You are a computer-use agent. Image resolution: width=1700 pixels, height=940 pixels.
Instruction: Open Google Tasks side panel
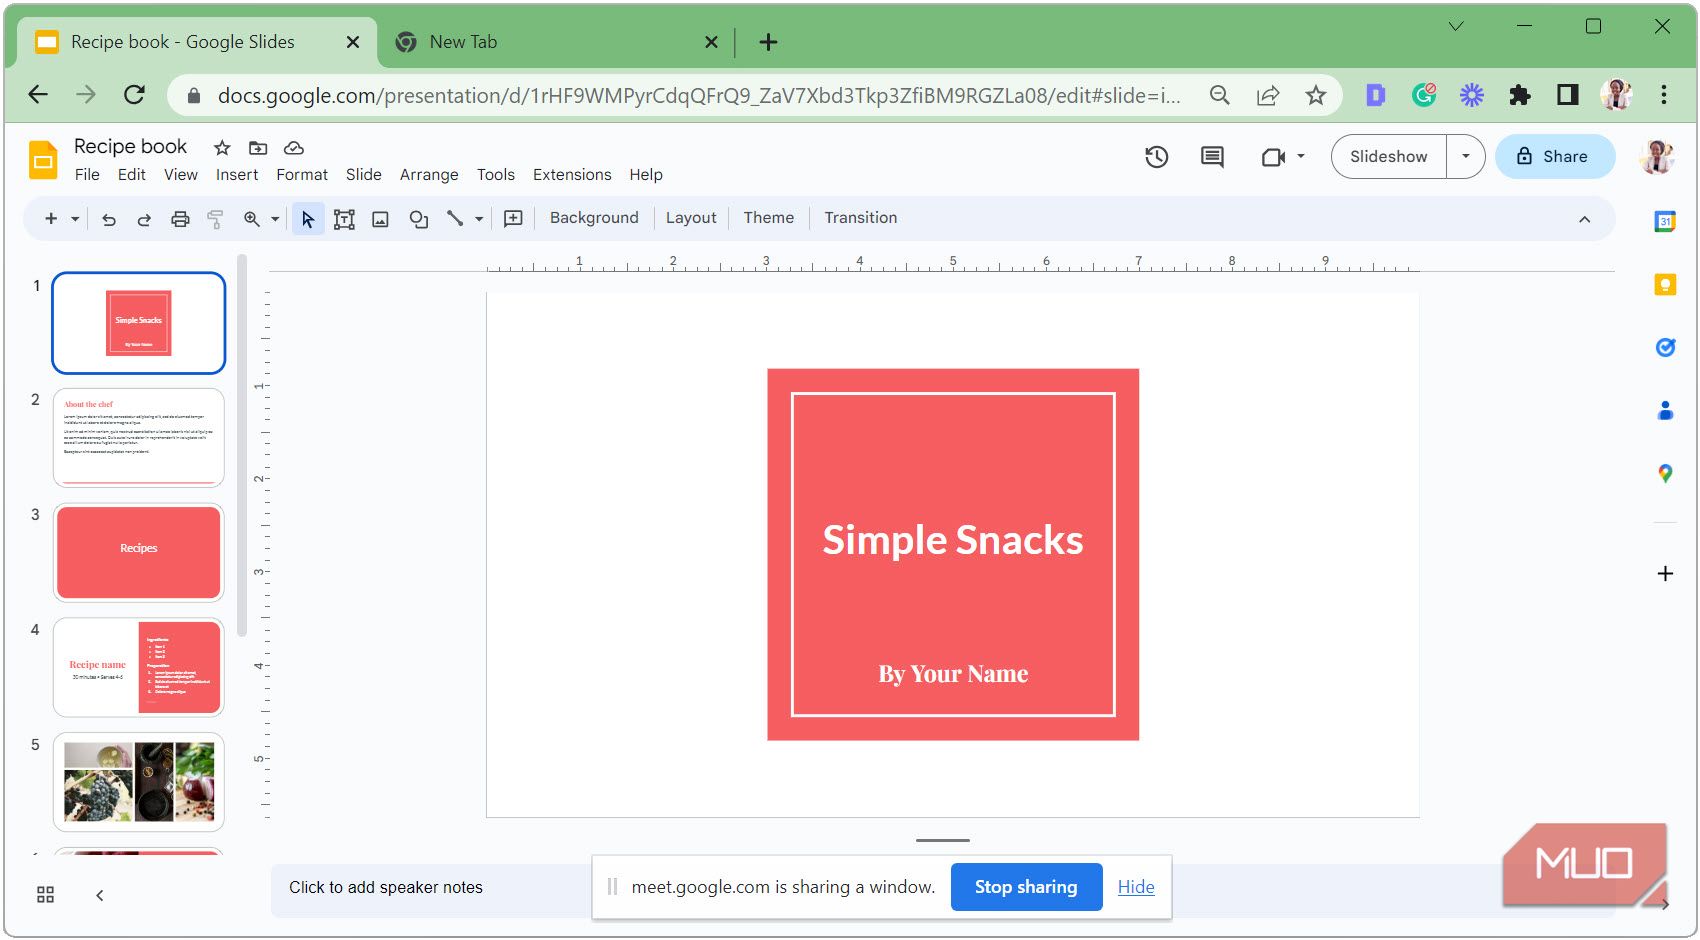[x=1665, y=347]
